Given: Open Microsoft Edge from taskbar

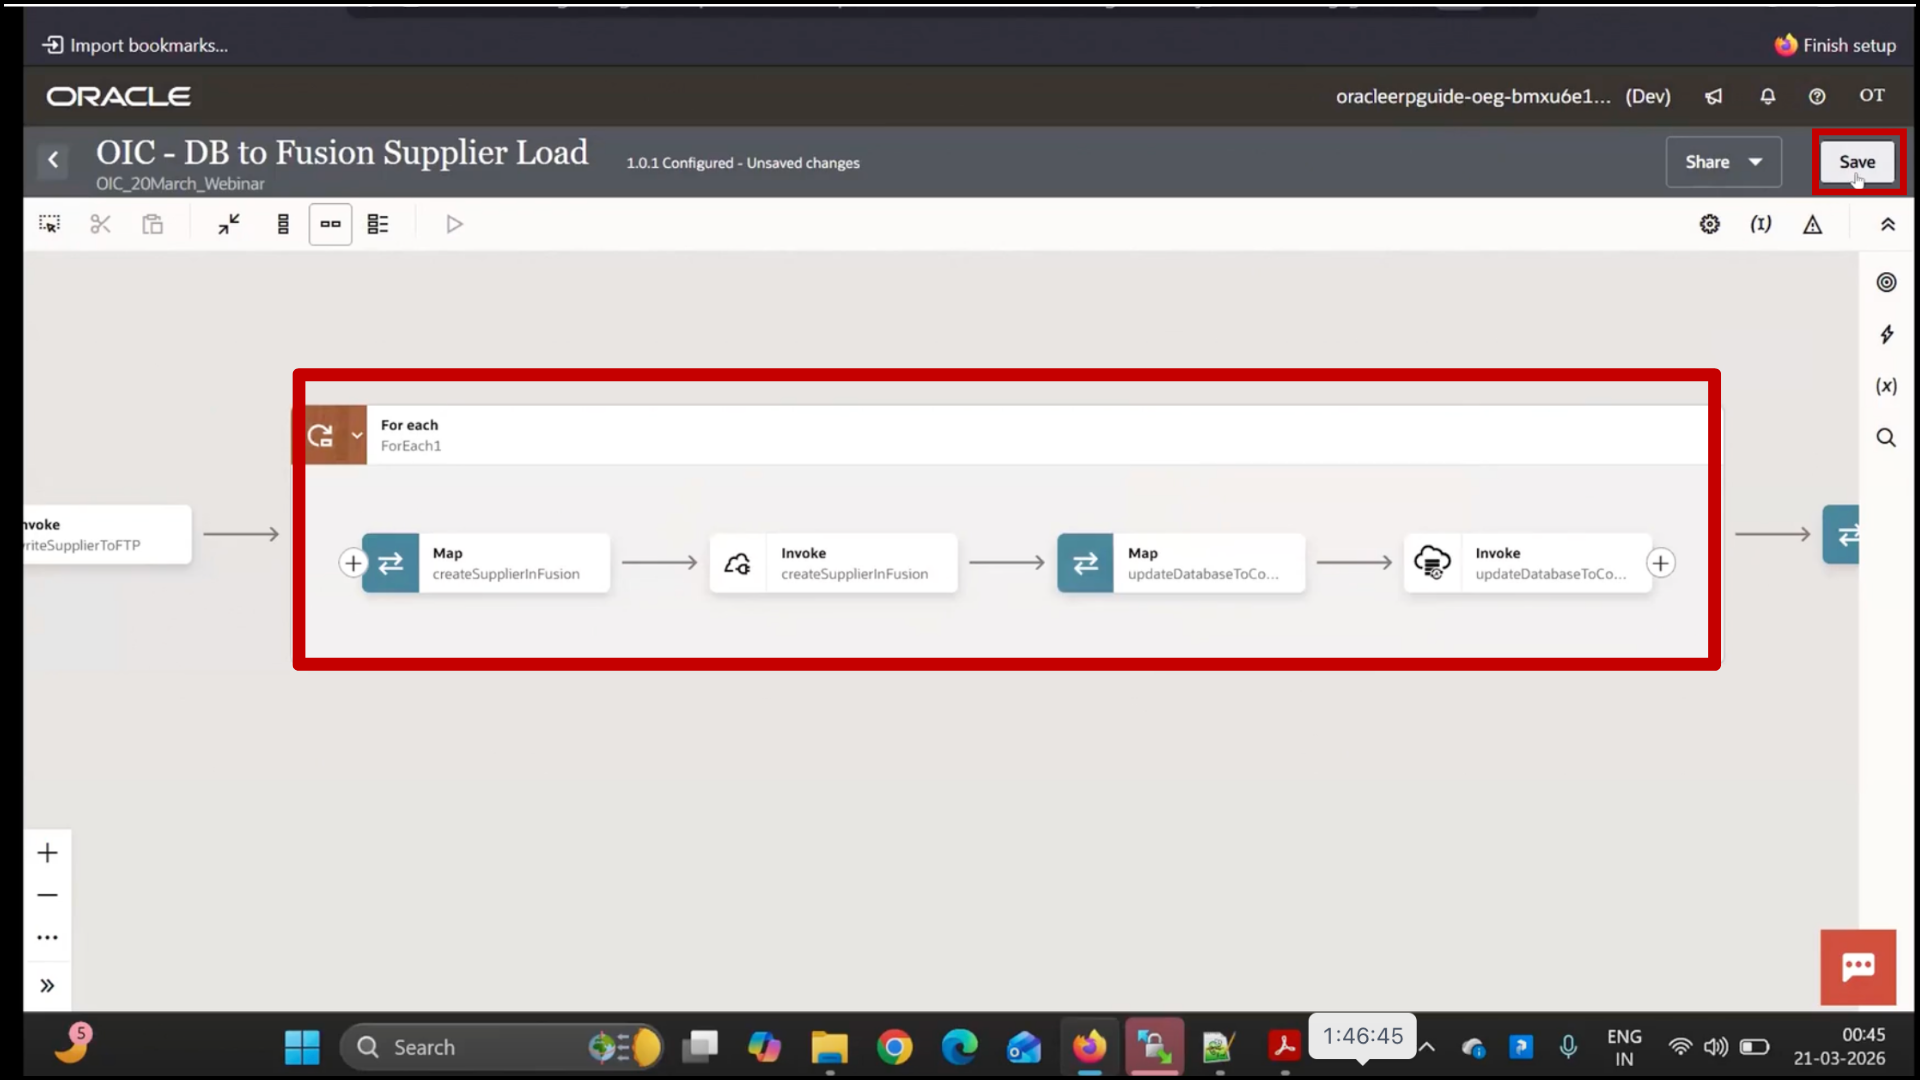Looking at the screenshot, I should pyautogui.click(x=959, y=1047).
